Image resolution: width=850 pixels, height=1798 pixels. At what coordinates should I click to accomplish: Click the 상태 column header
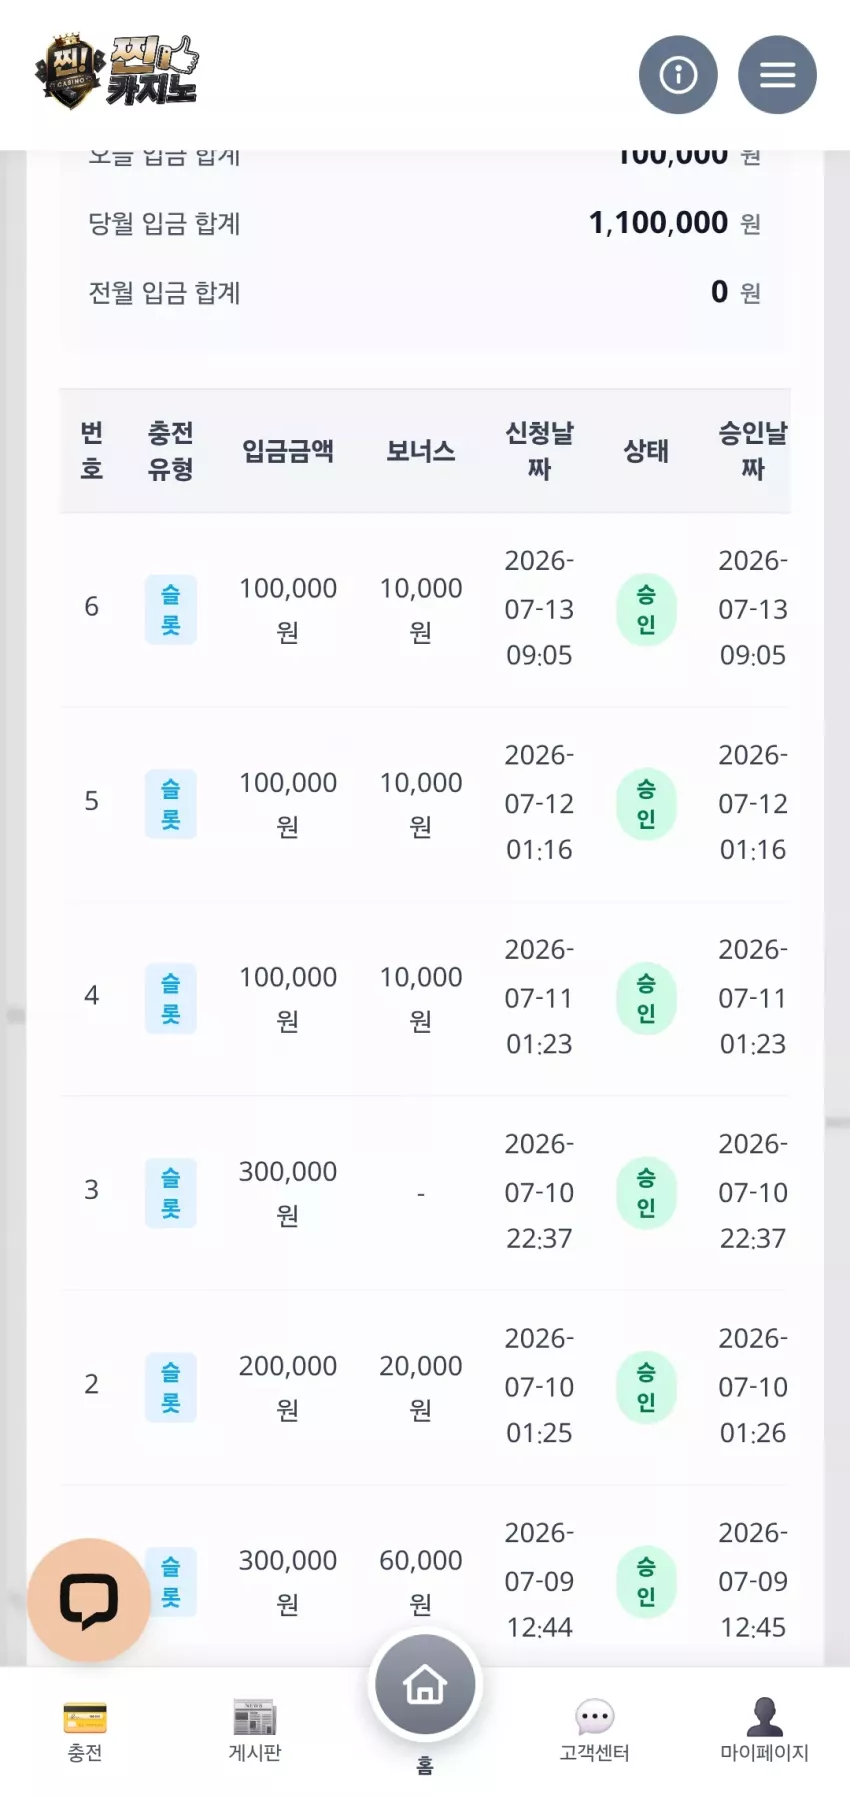pyautogui.click(x=646, y=451)
